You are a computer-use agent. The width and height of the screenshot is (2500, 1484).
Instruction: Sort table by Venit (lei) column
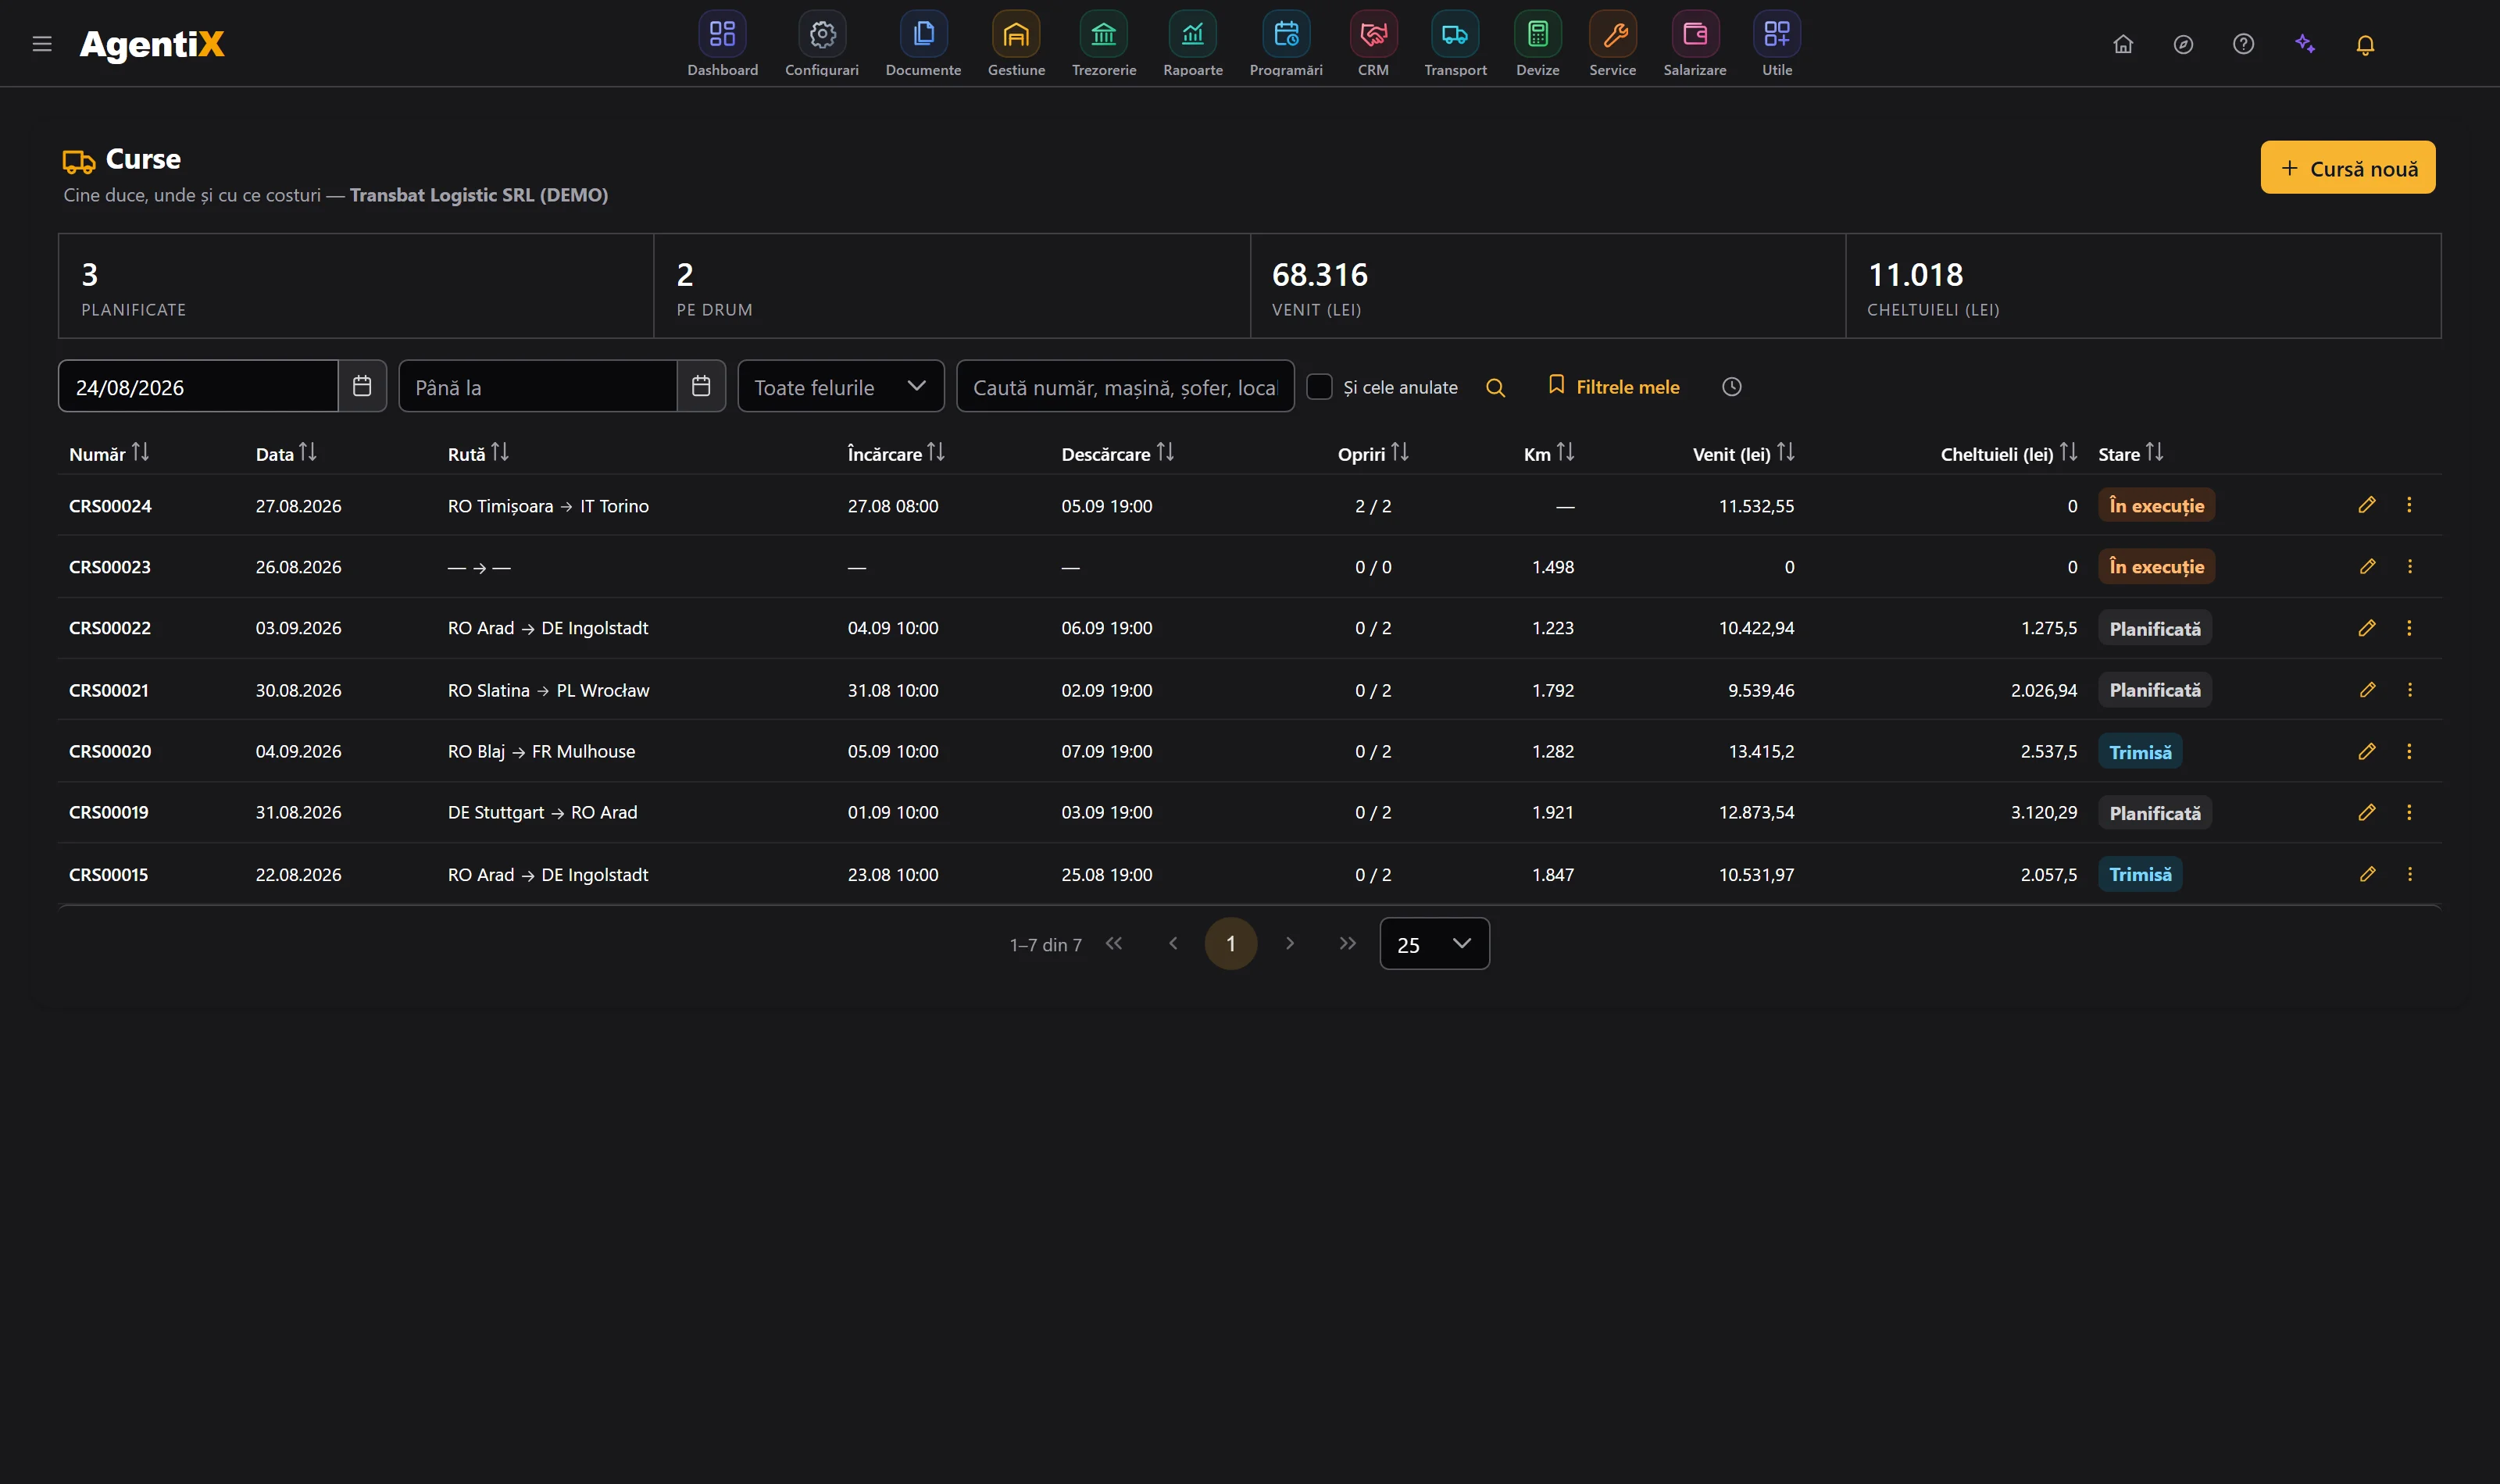1743,454
